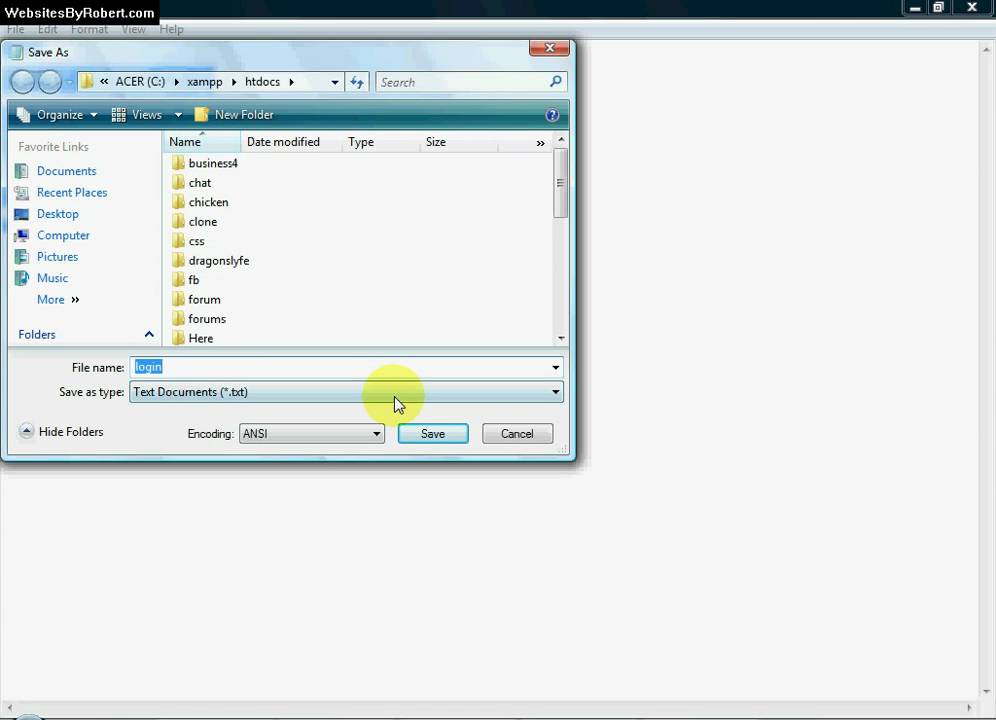Click the fb folder icon
Screen dimensions: 996x720
178,280
